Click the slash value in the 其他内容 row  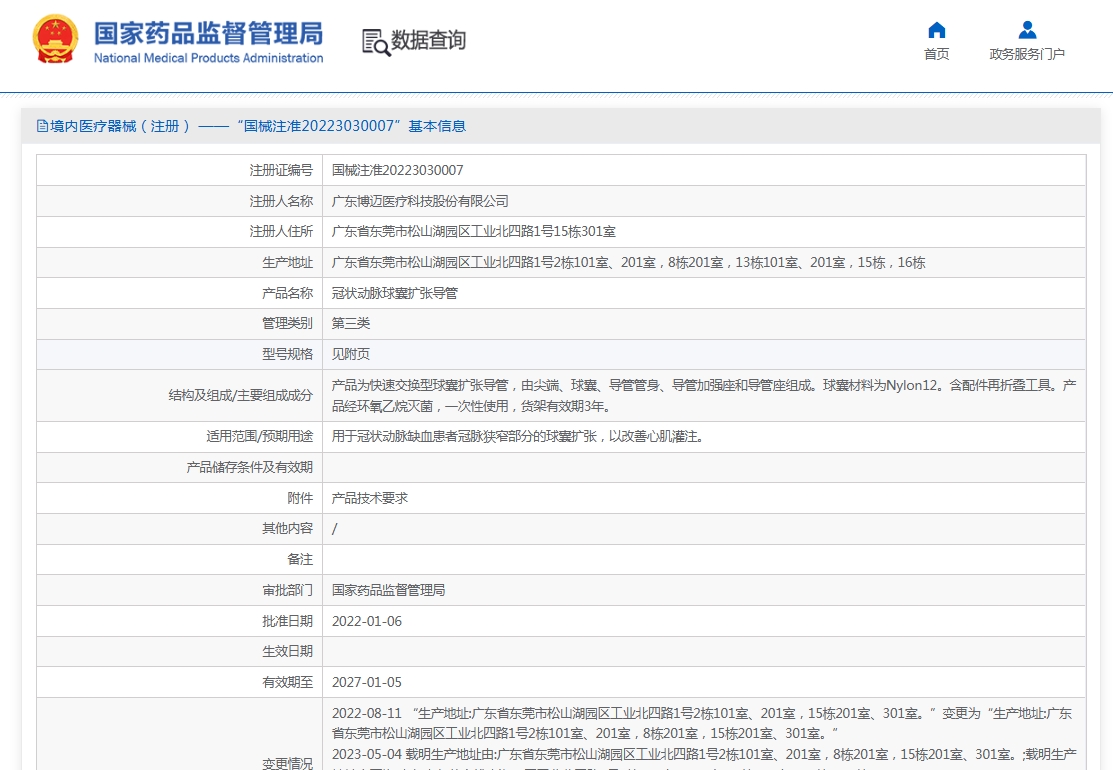click(x=334, y=529)
